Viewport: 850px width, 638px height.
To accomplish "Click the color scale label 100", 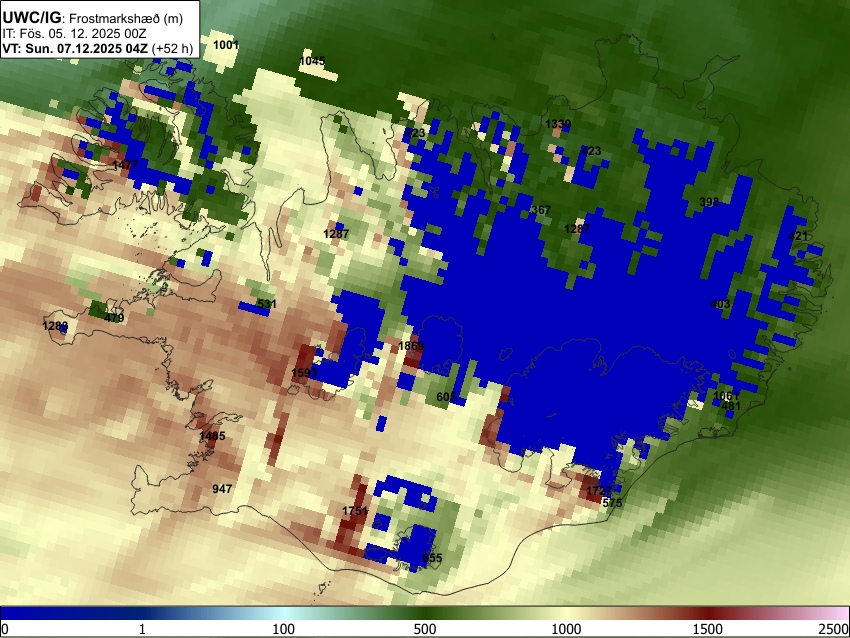I will click(284, 629).
